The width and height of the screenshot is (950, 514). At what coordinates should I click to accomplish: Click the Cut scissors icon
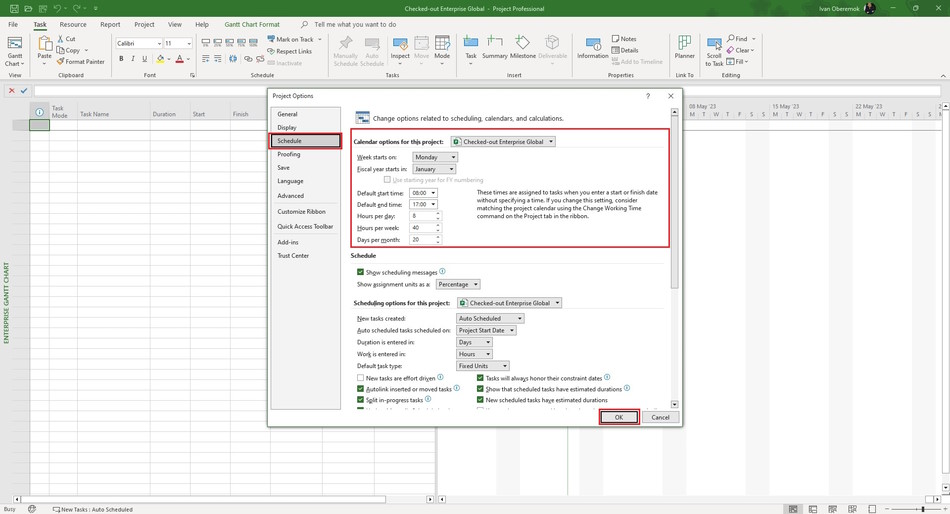pyautogui.click(x=61, y=39)
